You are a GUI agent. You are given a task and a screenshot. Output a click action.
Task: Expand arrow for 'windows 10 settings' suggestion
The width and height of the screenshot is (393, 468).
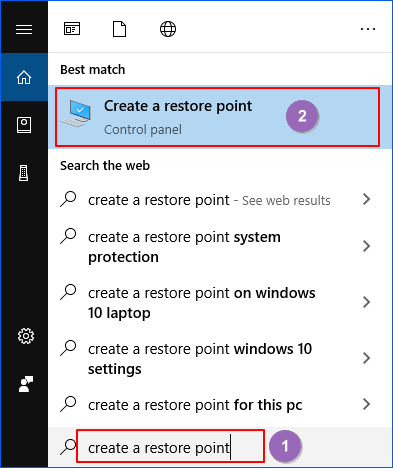367,358
